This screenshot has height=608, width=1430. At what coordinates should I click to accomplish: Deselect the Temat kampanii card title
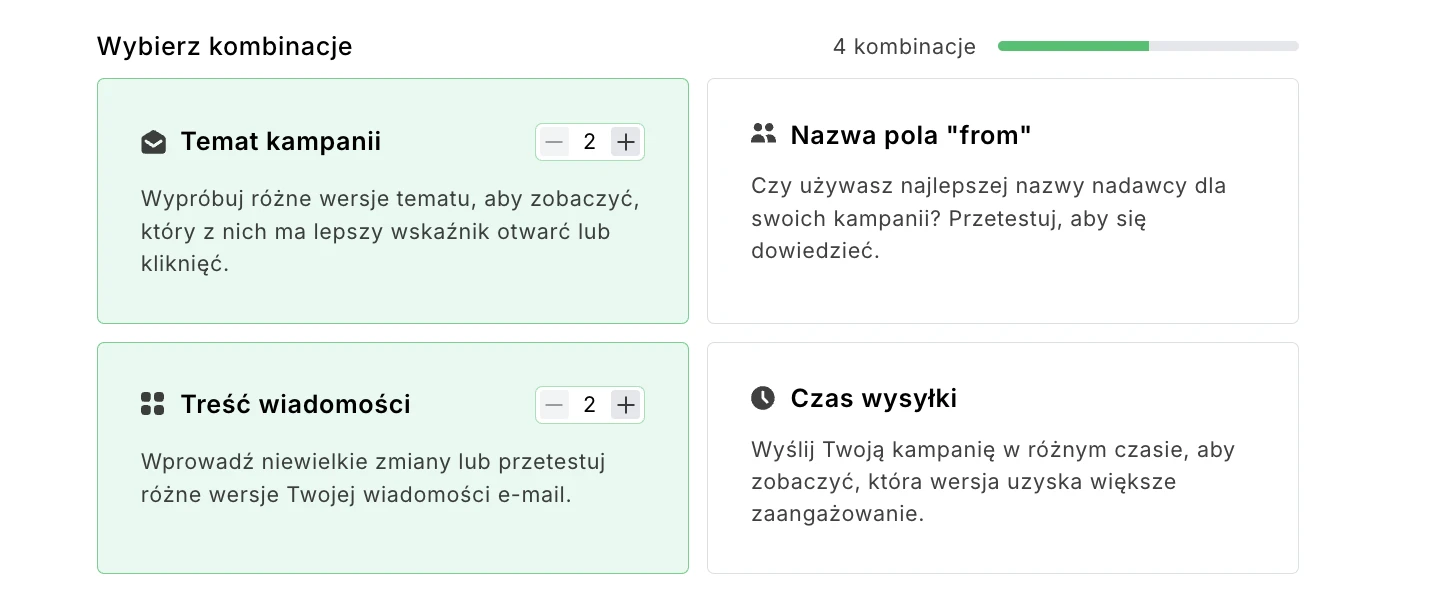(x=281, y=142)
